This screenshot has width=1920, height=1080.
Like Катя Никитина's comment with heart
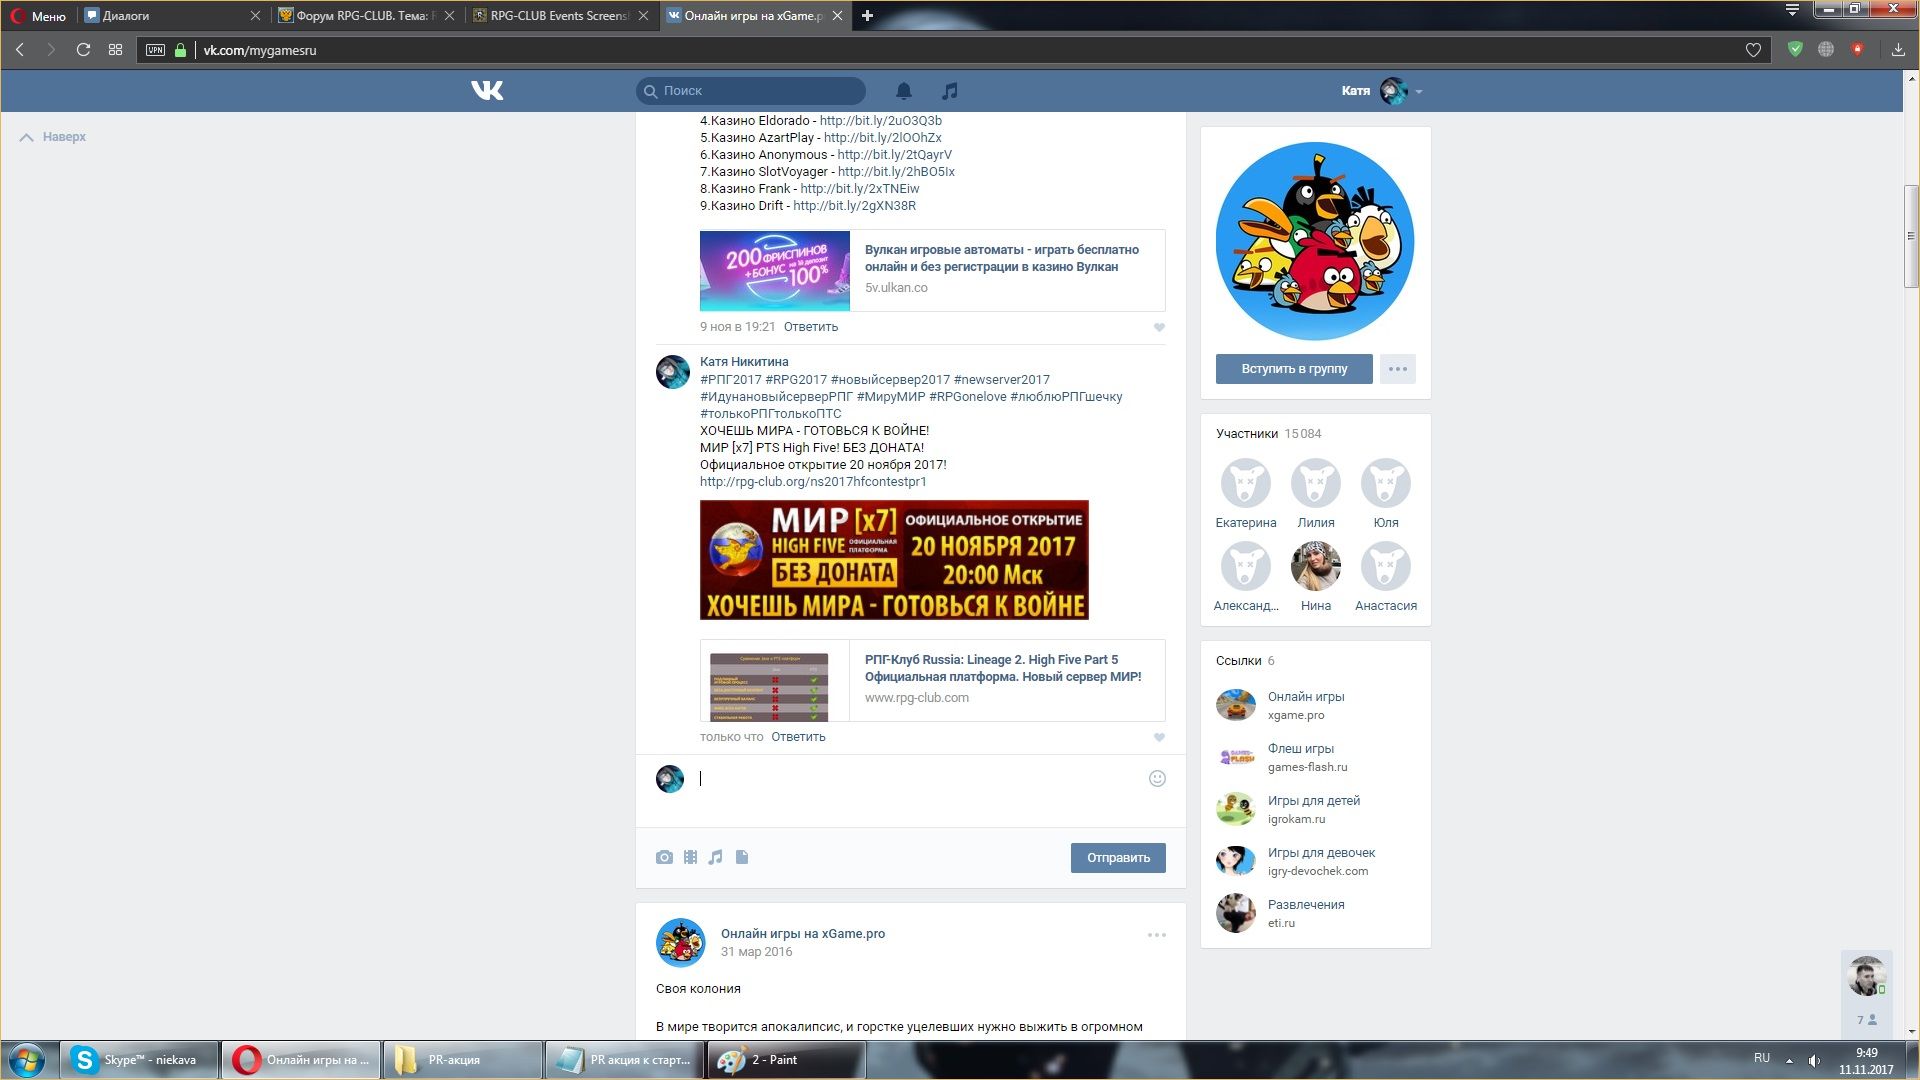pos(1159,737)
